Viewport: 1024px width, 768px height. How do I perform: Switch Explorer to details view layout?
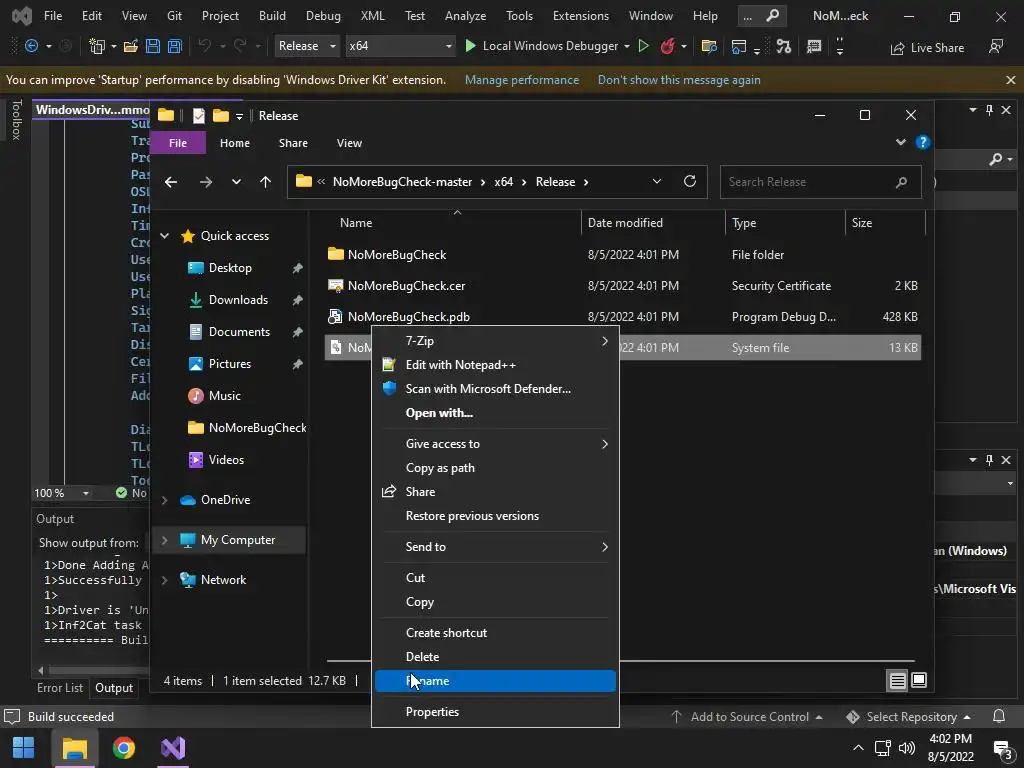pyautogui.click(x=897, y=680)
